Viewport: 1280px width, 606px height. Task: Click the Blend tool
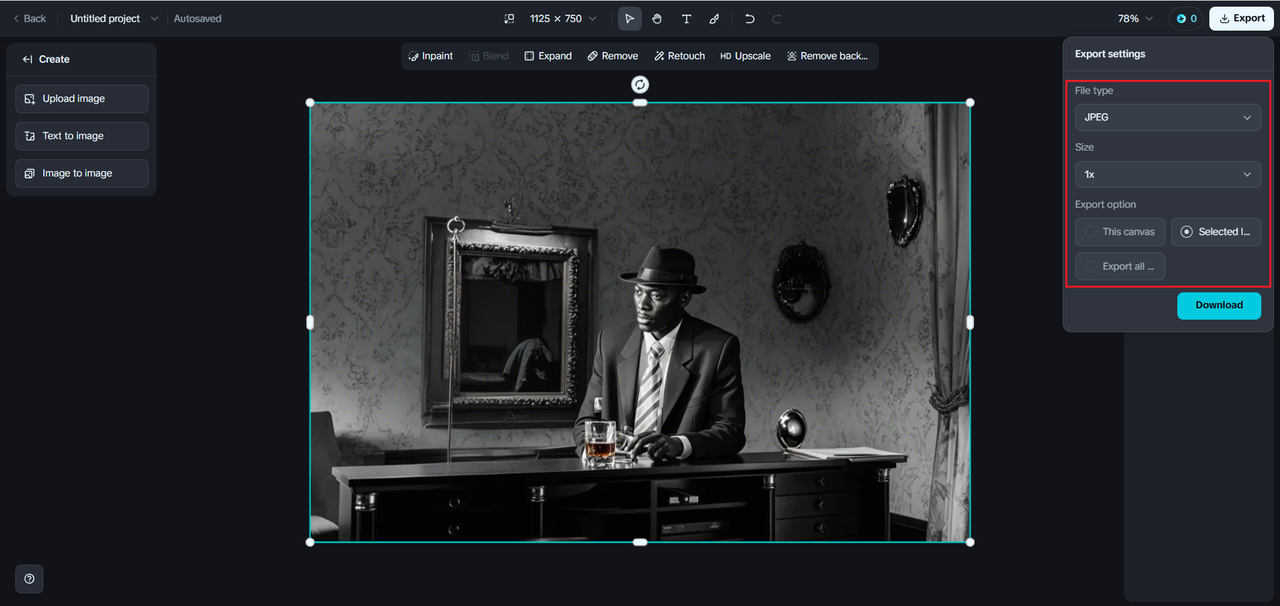489,56
